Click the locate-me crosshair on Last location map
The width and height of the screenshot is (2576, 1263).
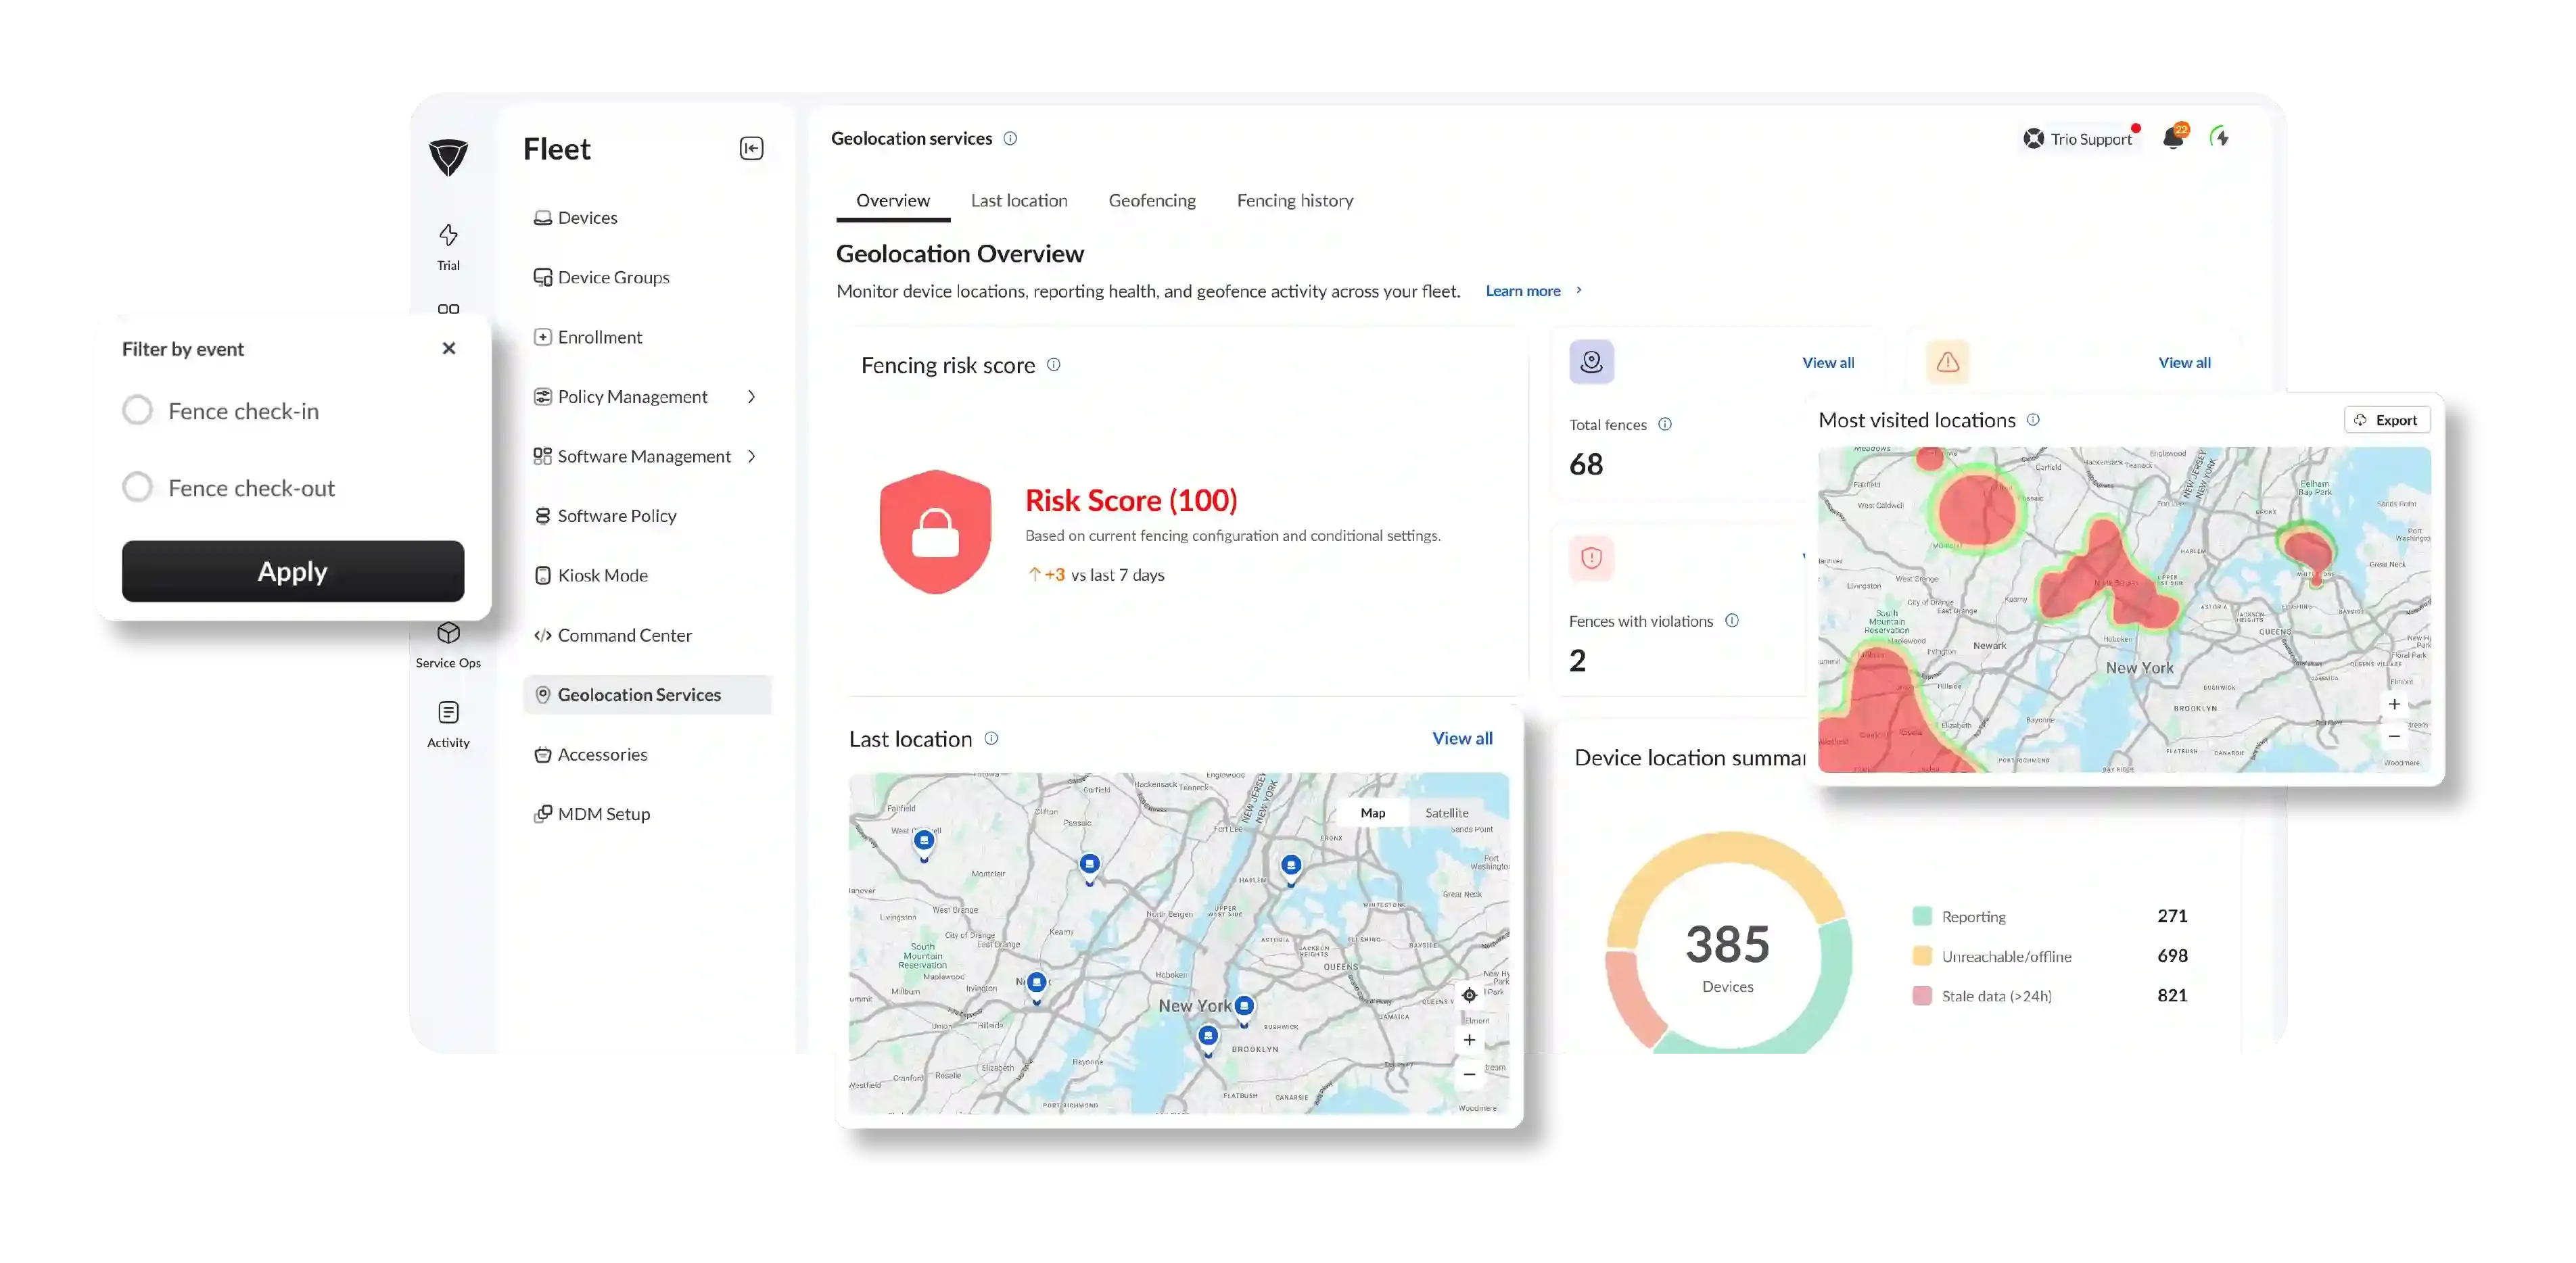pos(1469,995)
